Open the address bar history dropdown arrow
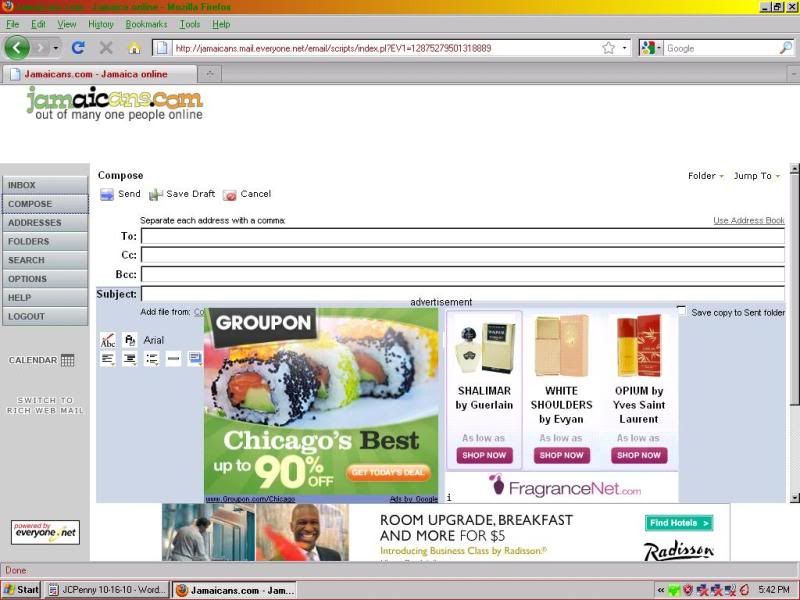The image size is (800, 600). click(624, 48)
